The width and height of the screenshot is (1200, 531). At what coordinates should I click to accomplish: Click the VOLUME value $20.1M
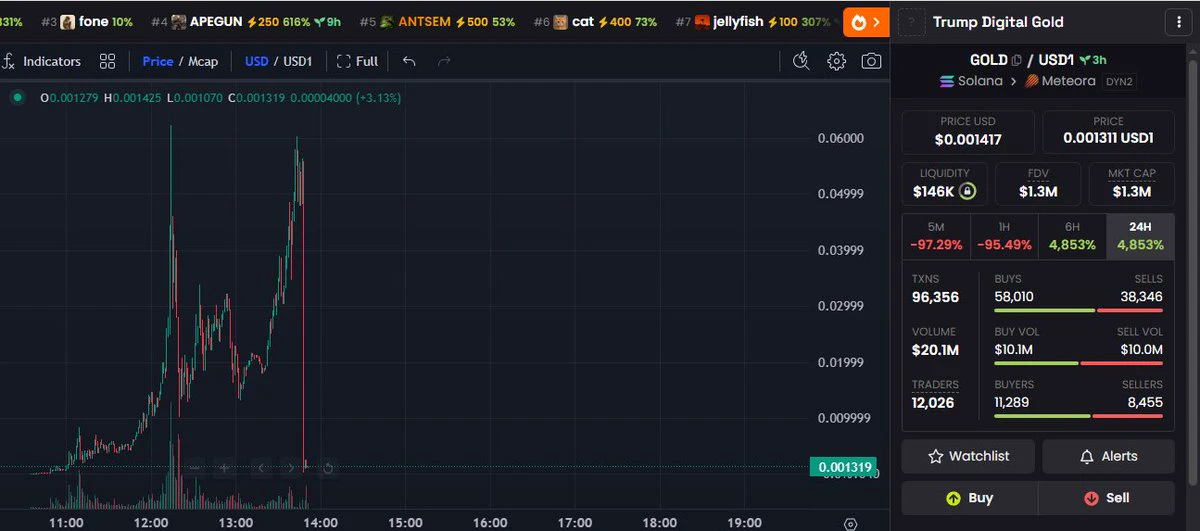pos(935,350)
